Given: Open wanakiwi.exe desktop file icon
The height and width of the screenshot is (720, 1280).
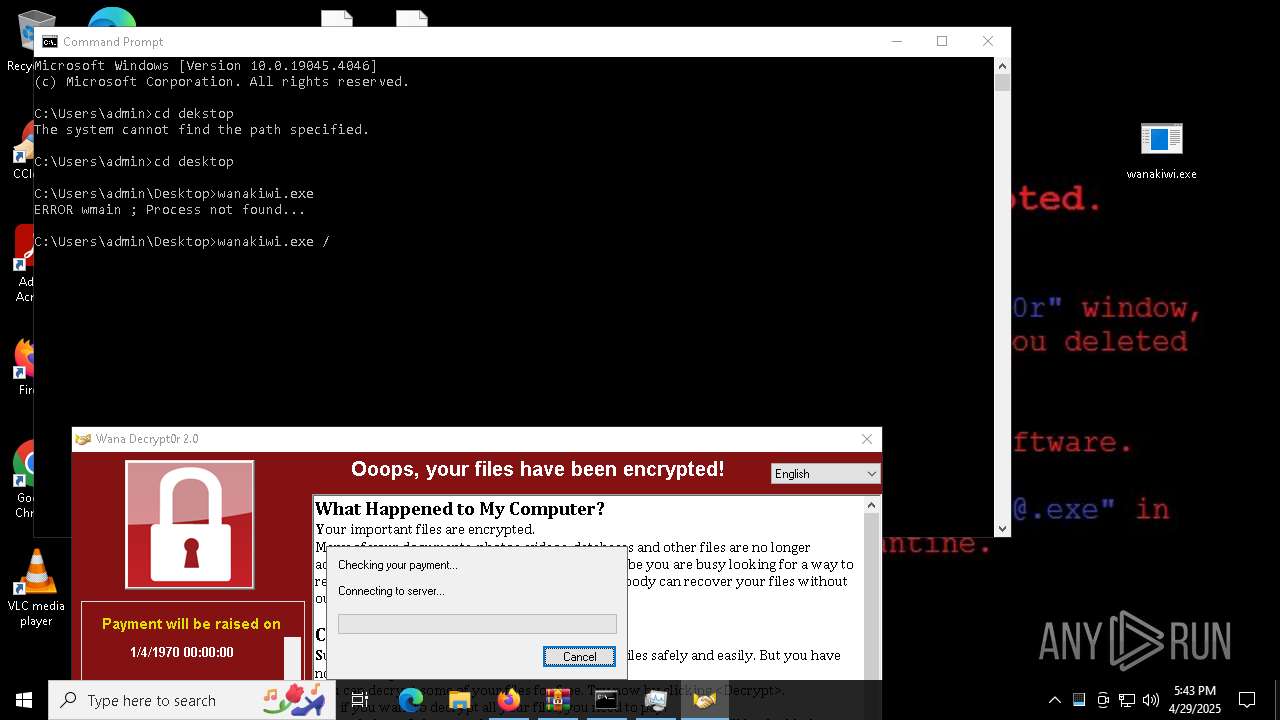Looking at the screenshot, I should coord(1161,150).
